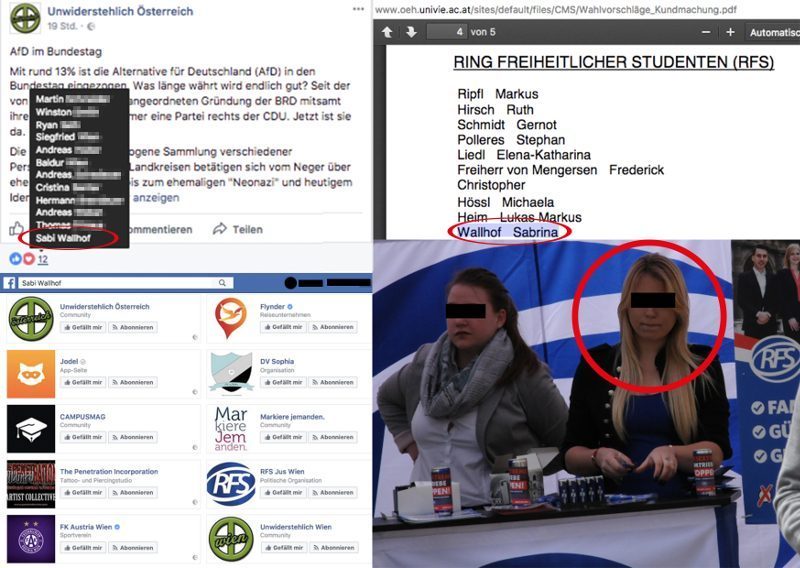
Task: Click Abonnieren for Markiere jemanden
Action: pos(333,437)
